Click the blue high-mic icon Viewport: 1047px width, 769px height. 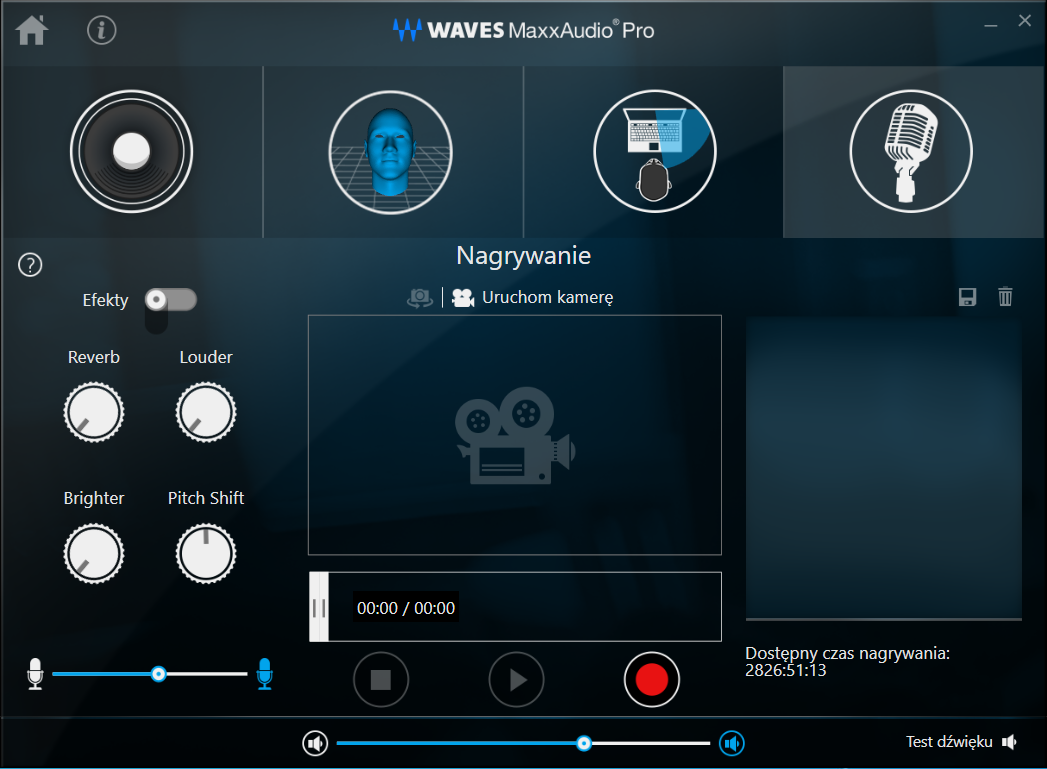tap(264, 674)
